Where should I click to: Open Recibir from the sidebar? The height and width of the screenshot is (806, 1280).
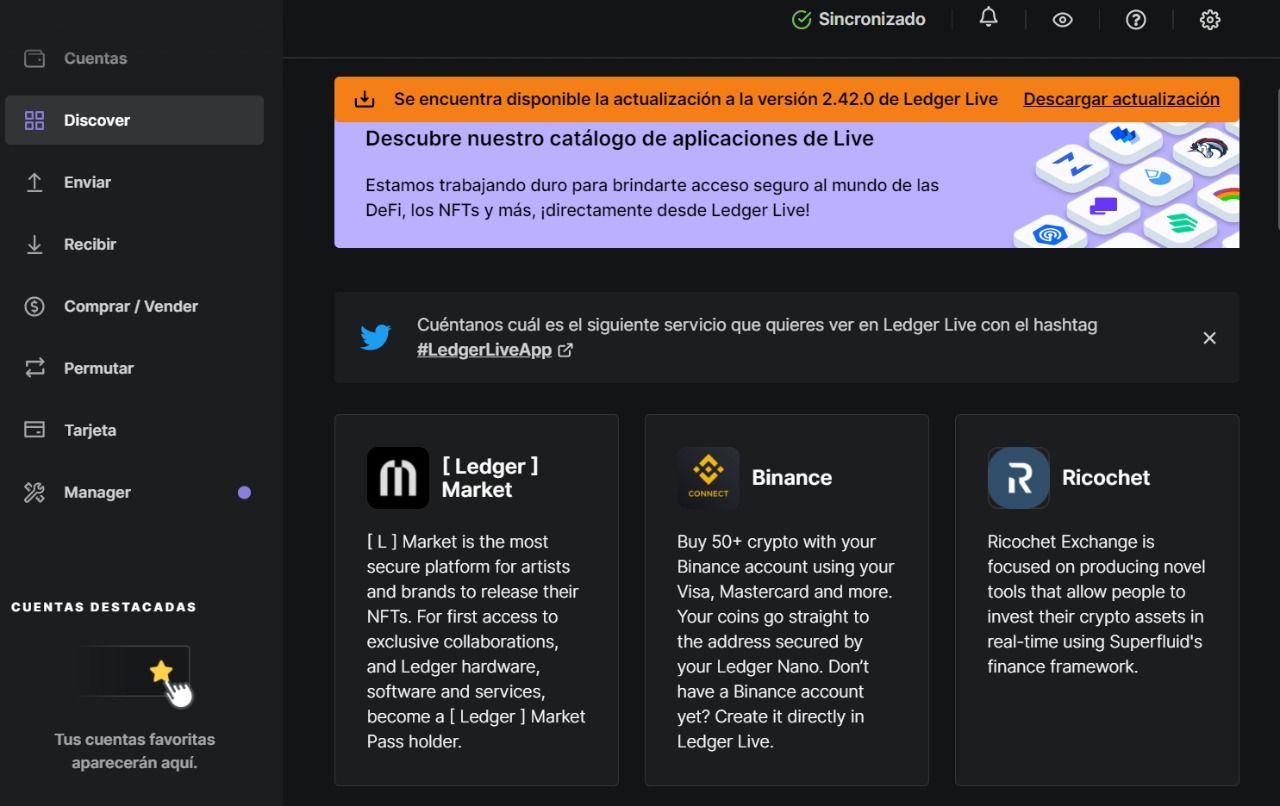134,244
